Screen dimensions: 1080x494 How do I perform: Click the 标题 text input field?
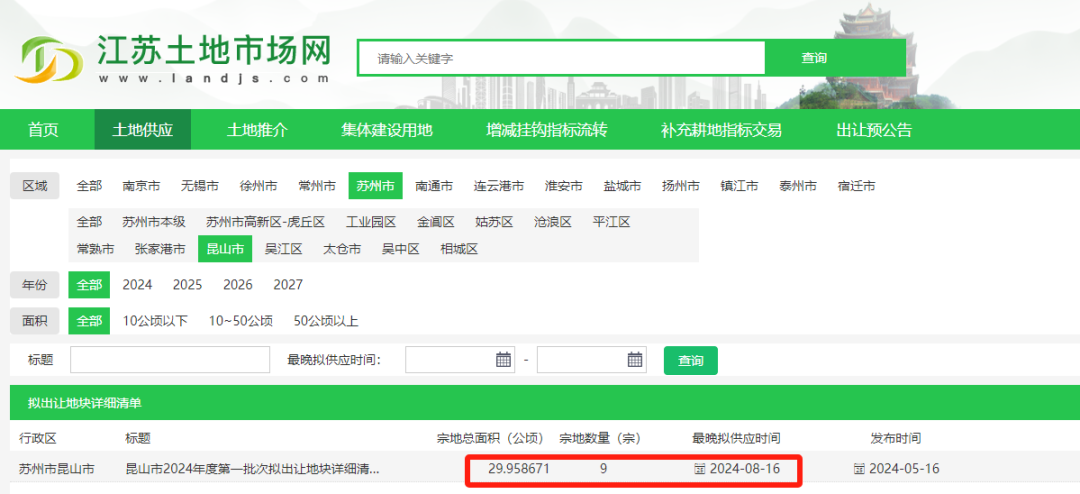pos(170,360)
